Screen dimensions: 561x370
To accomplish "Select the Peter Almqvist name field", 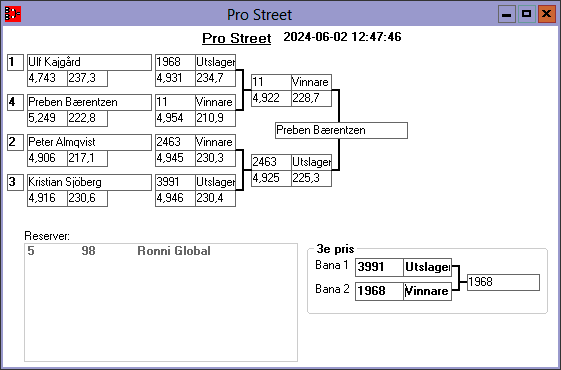I will 89,142.
